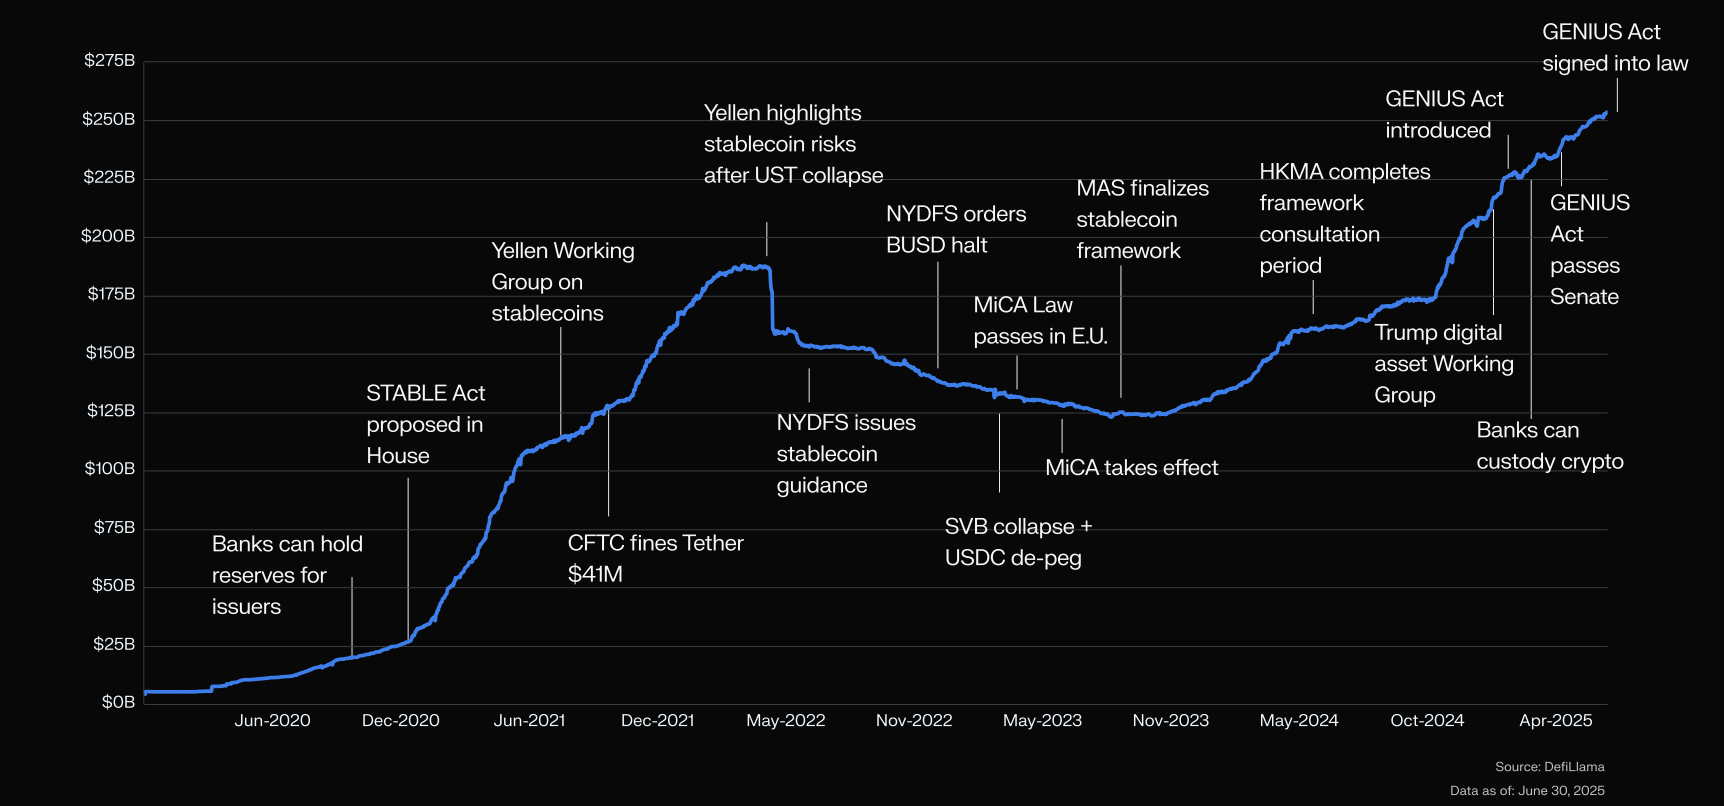Click the Source: DefiLlama credit text
The width and height of the screenshot is (1724, 806).
click(1549, 767)
